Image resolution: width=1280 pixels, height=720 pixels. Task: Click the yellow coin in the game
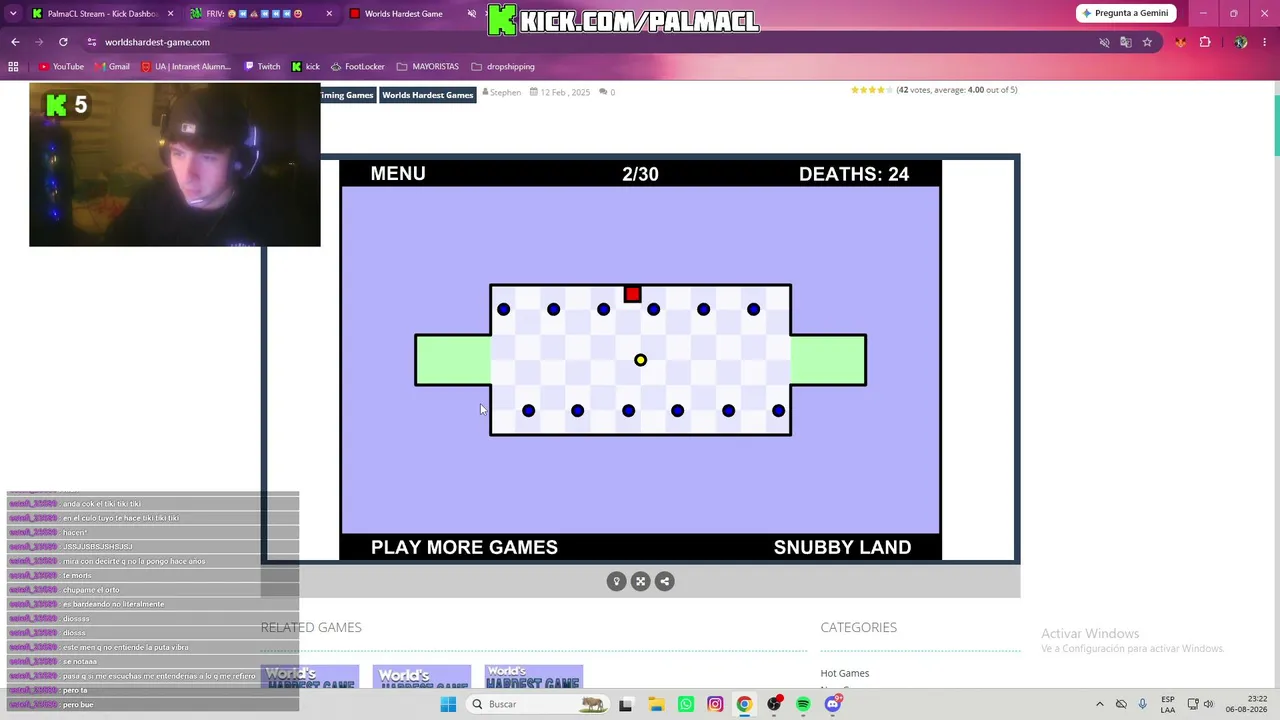(640, 360)
